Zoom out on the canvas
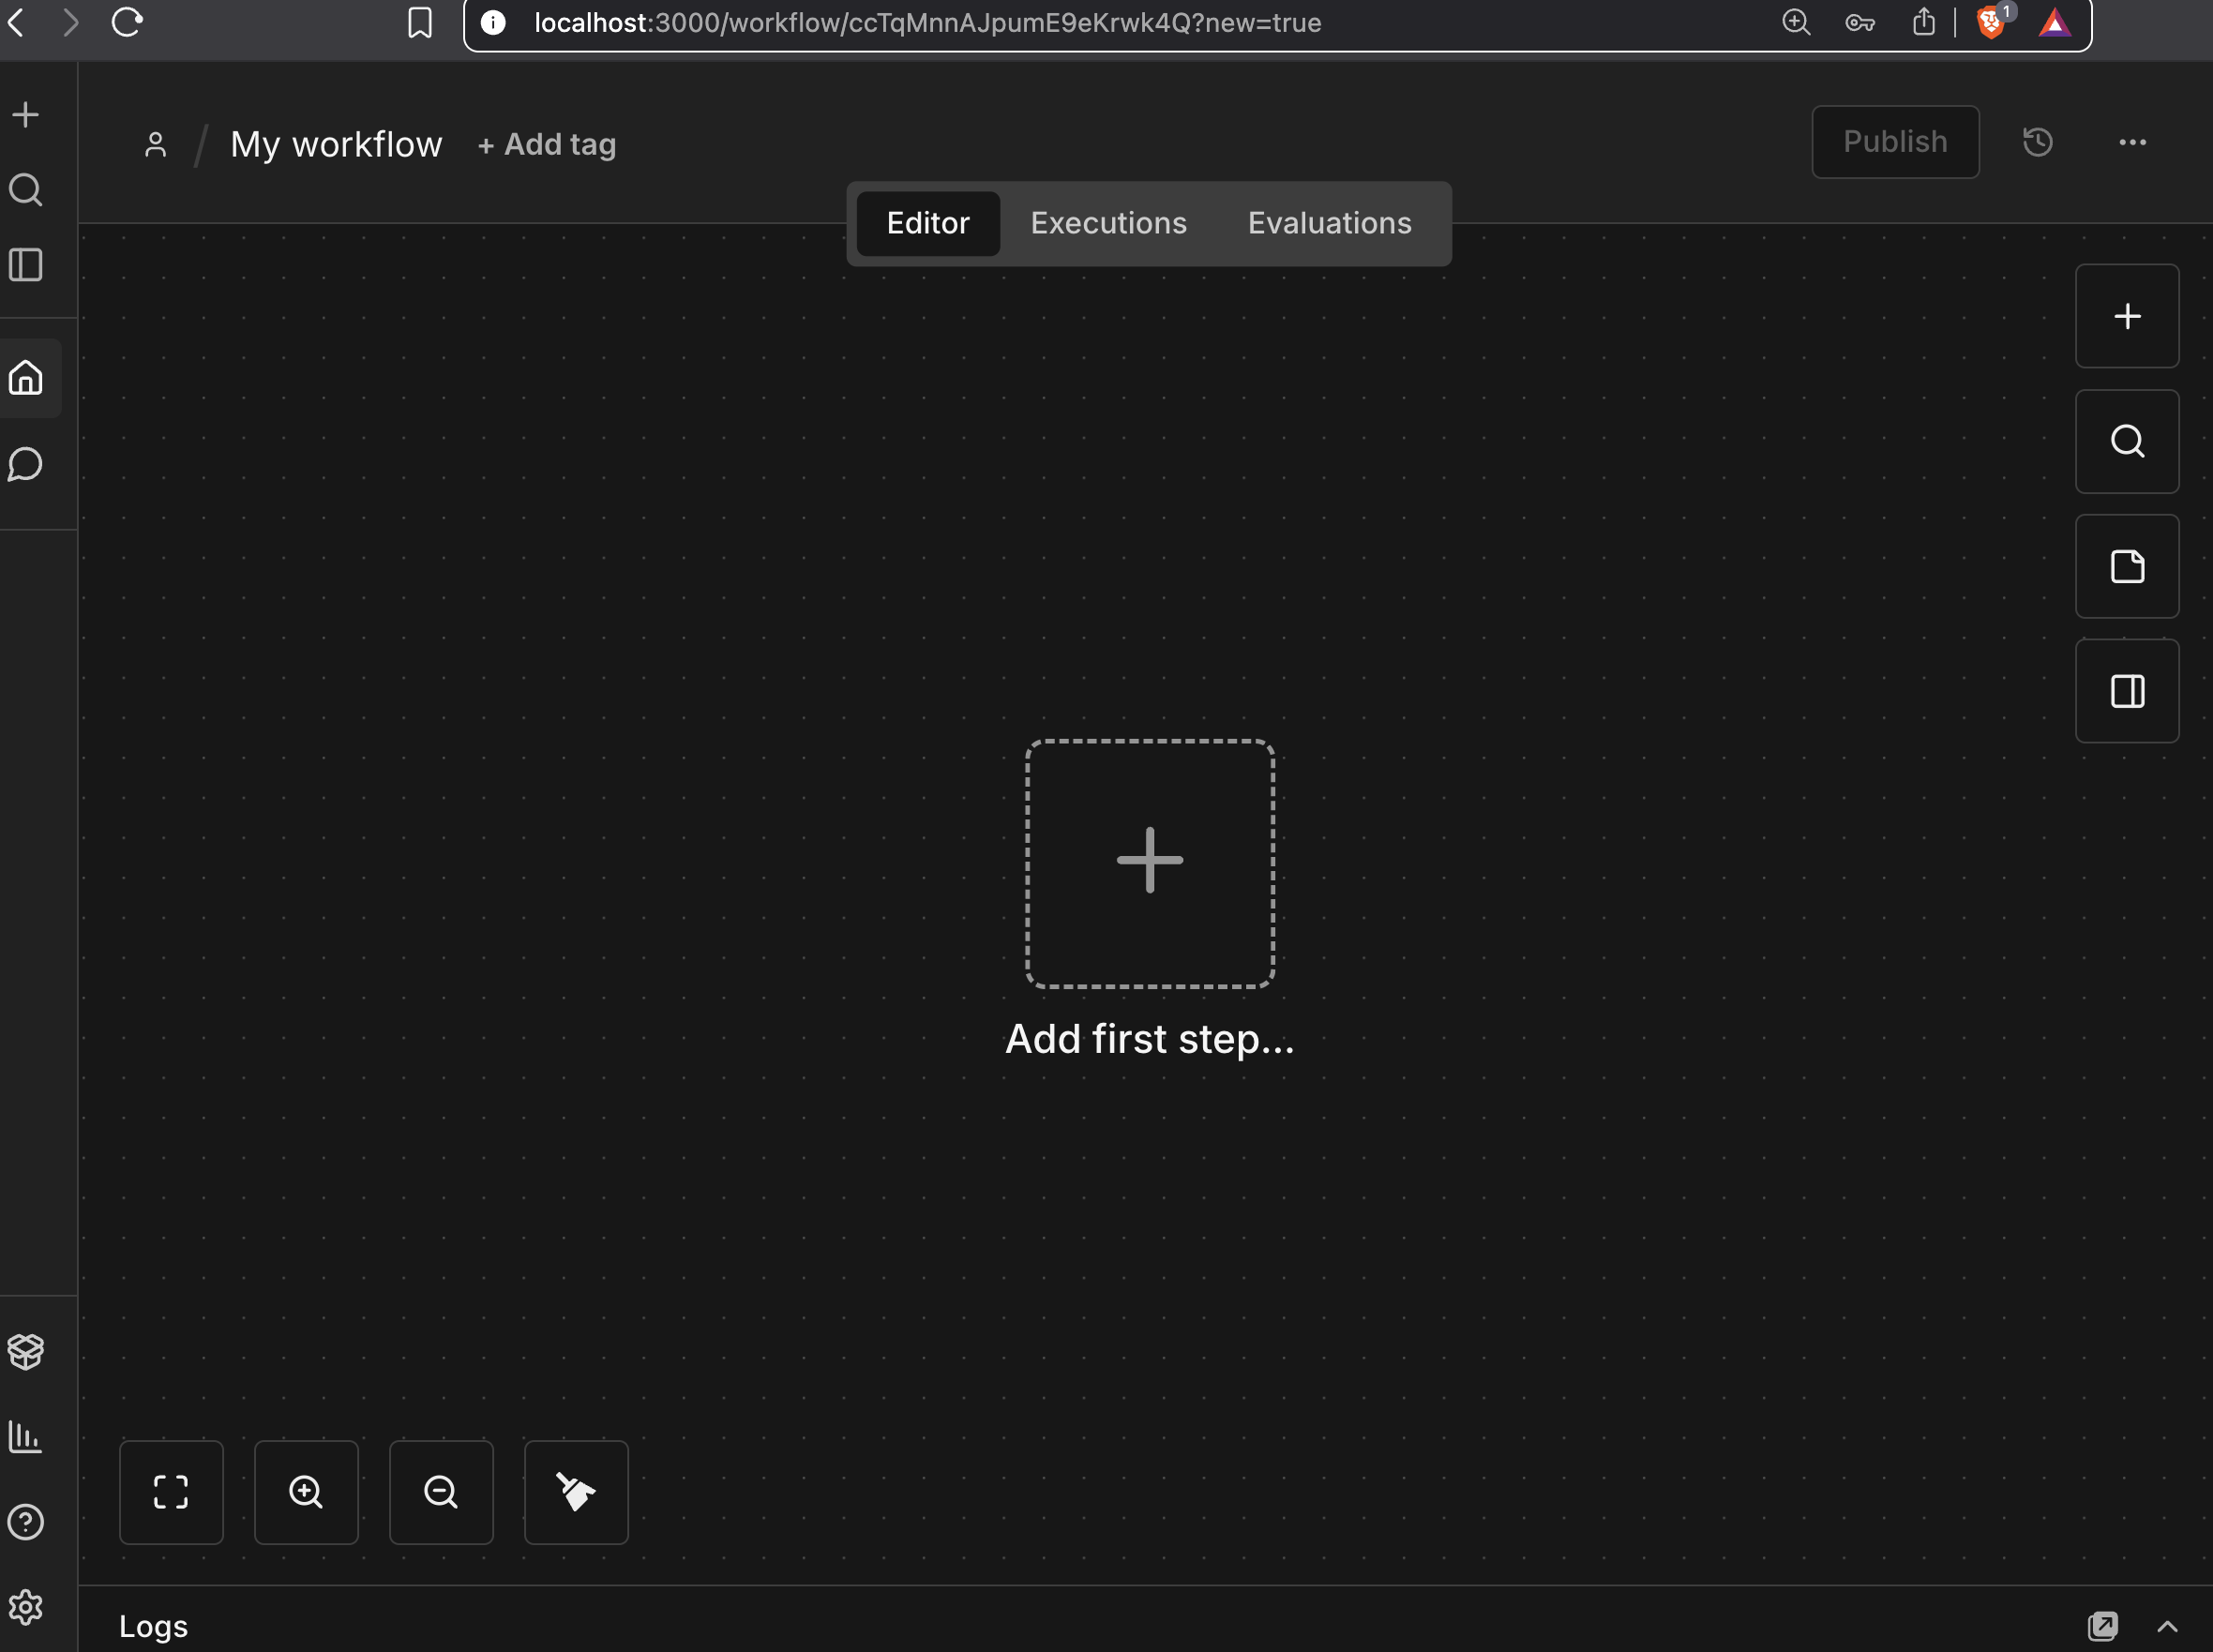 pos(441,1492)
